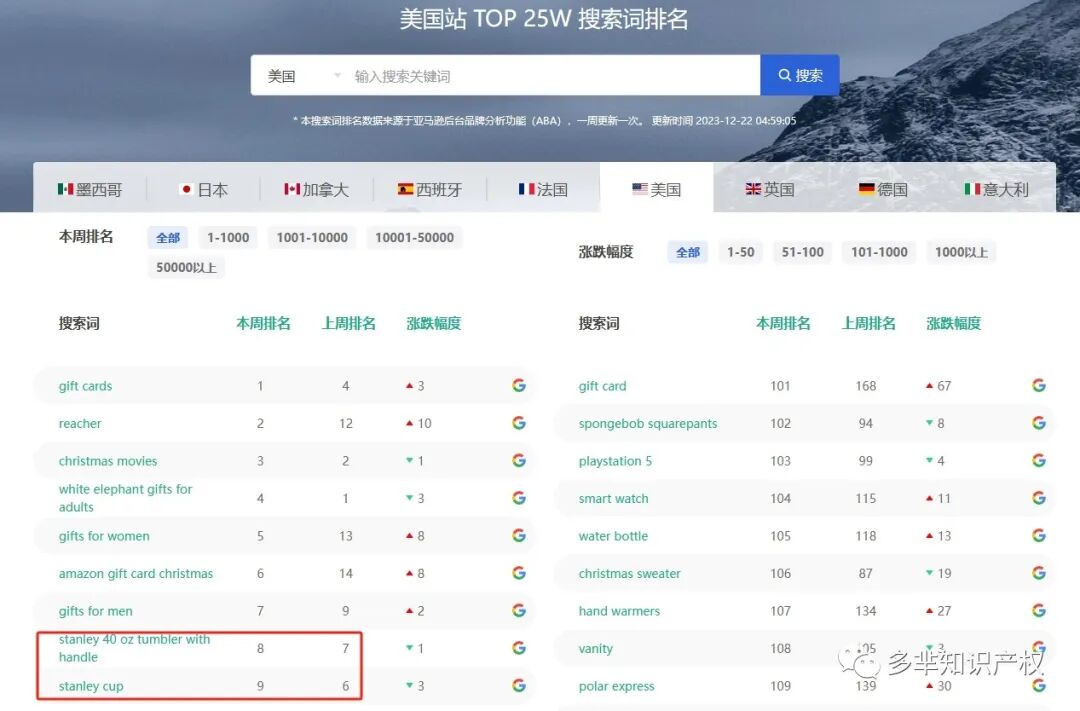The image size is (1080, 711).
Task: Open Google search for 'polar express'
Action: click(x=1038, y=686)
